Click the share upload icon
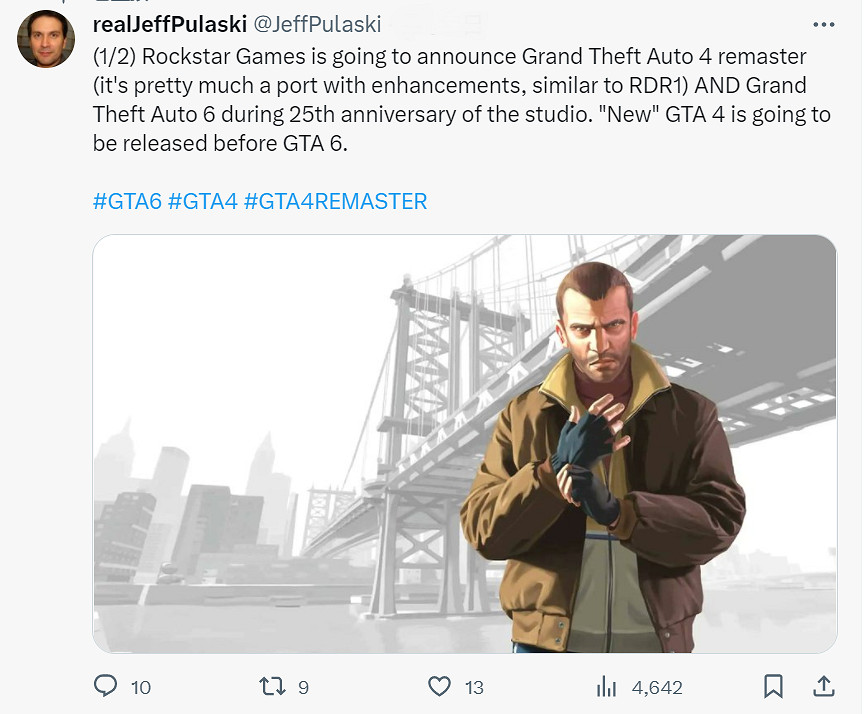Viewport: 864px width, 714px height. point(824,687)
